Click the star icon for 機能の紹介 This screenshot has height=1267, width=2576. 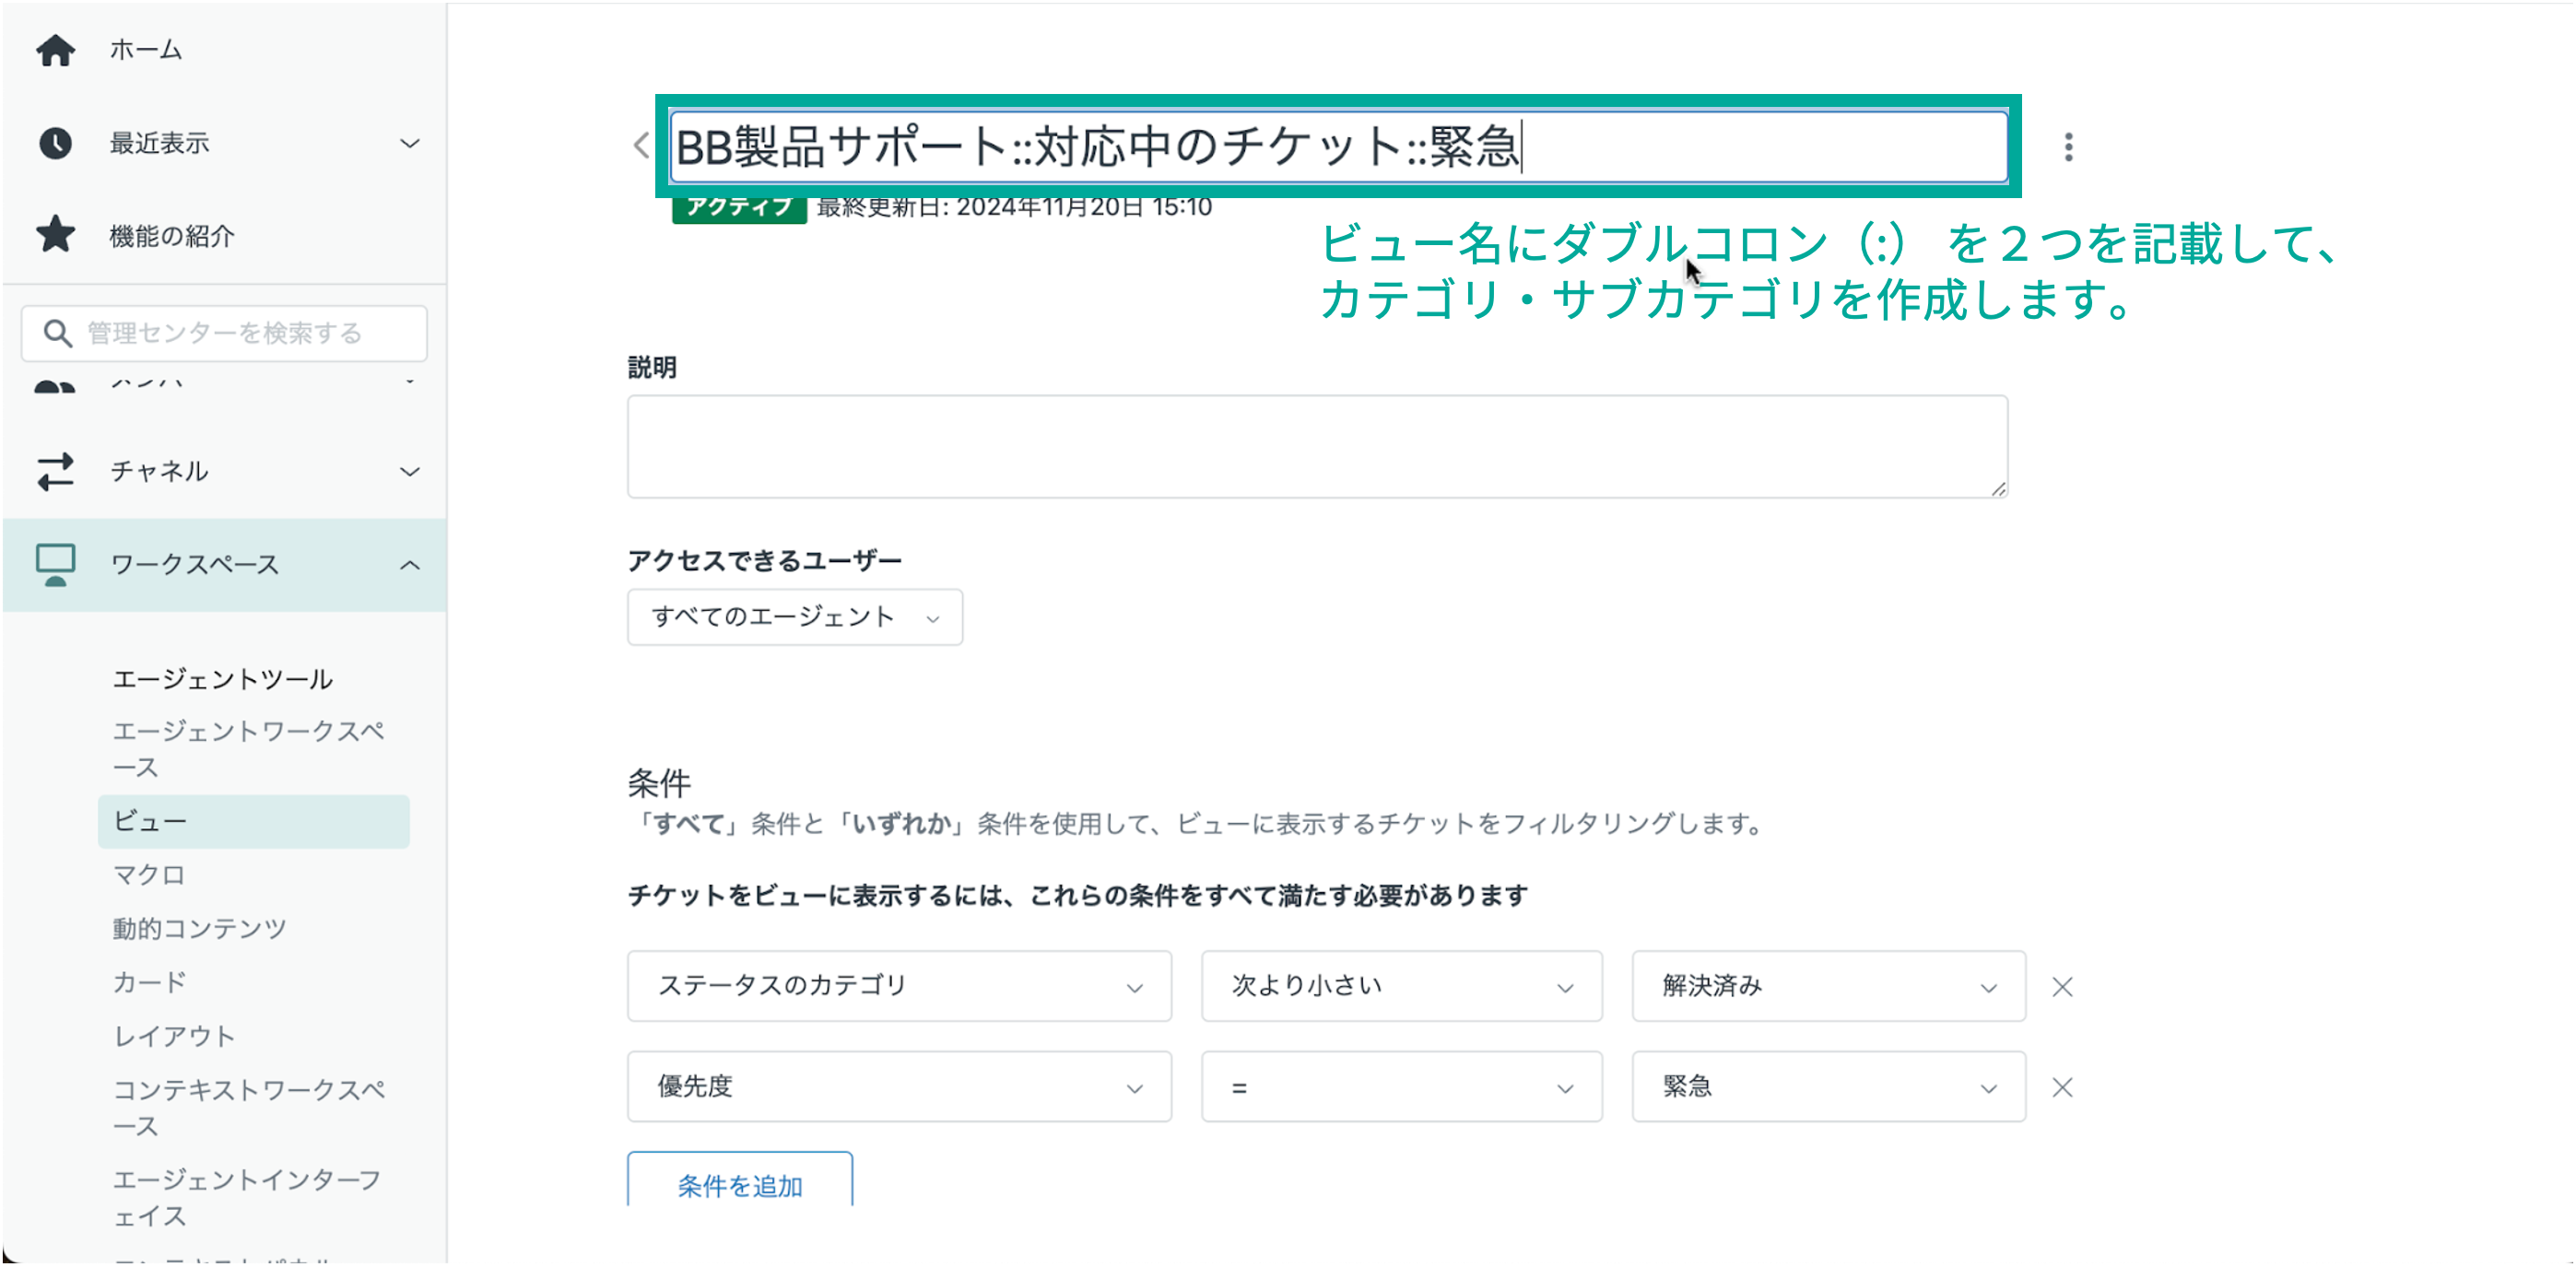55,235
